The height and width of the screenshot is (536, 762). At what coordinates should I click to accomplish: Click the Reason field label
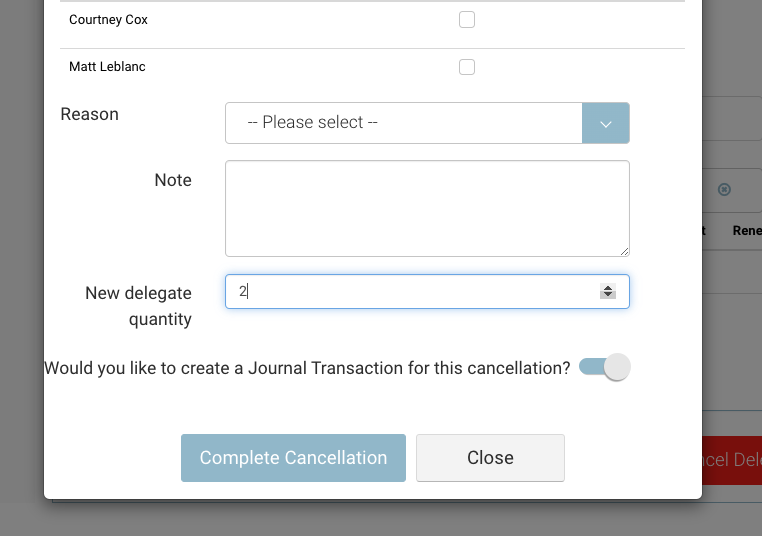coord(90,114)
